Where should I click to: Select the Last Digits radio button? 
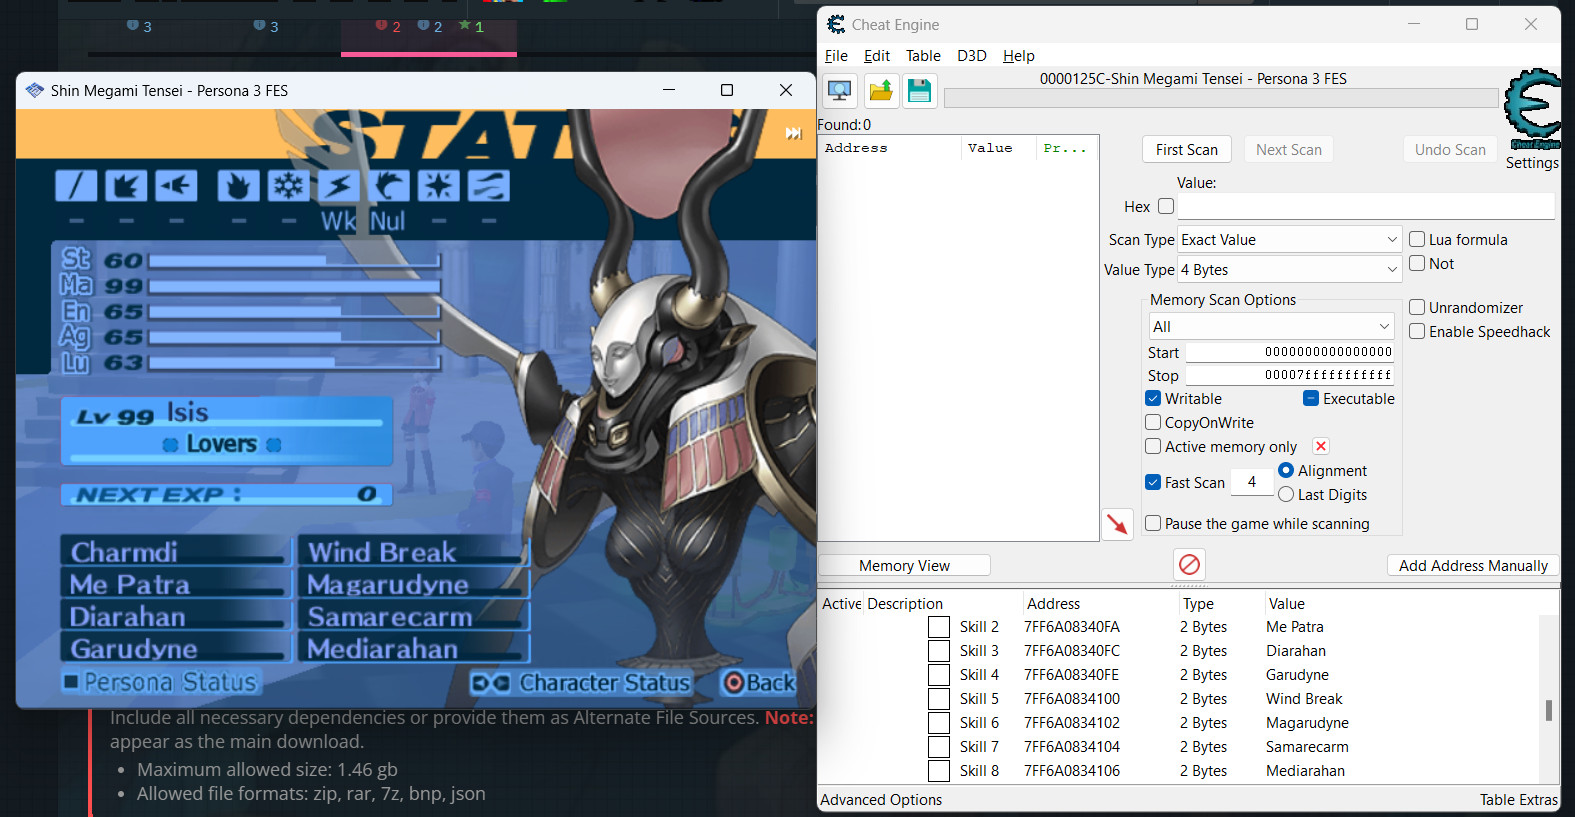pyautogui.click(x=1286, y=494)
